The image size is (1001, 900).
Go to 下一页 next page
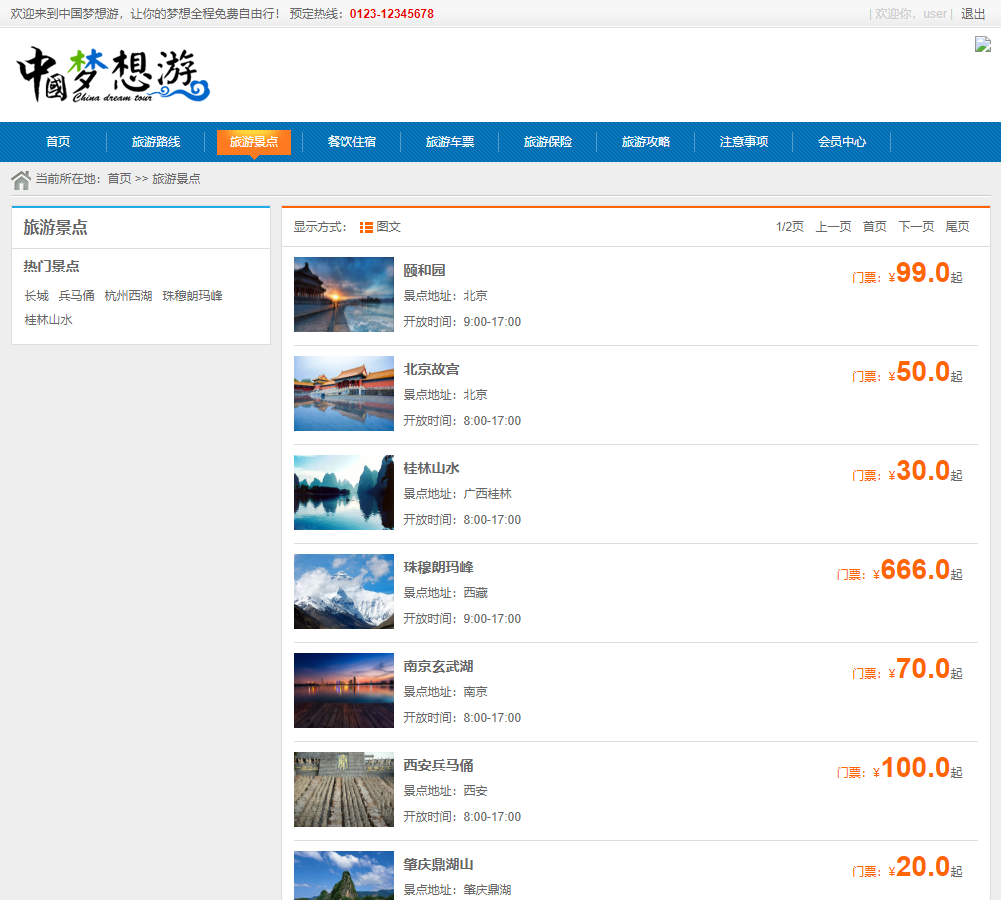click(916, 227)
